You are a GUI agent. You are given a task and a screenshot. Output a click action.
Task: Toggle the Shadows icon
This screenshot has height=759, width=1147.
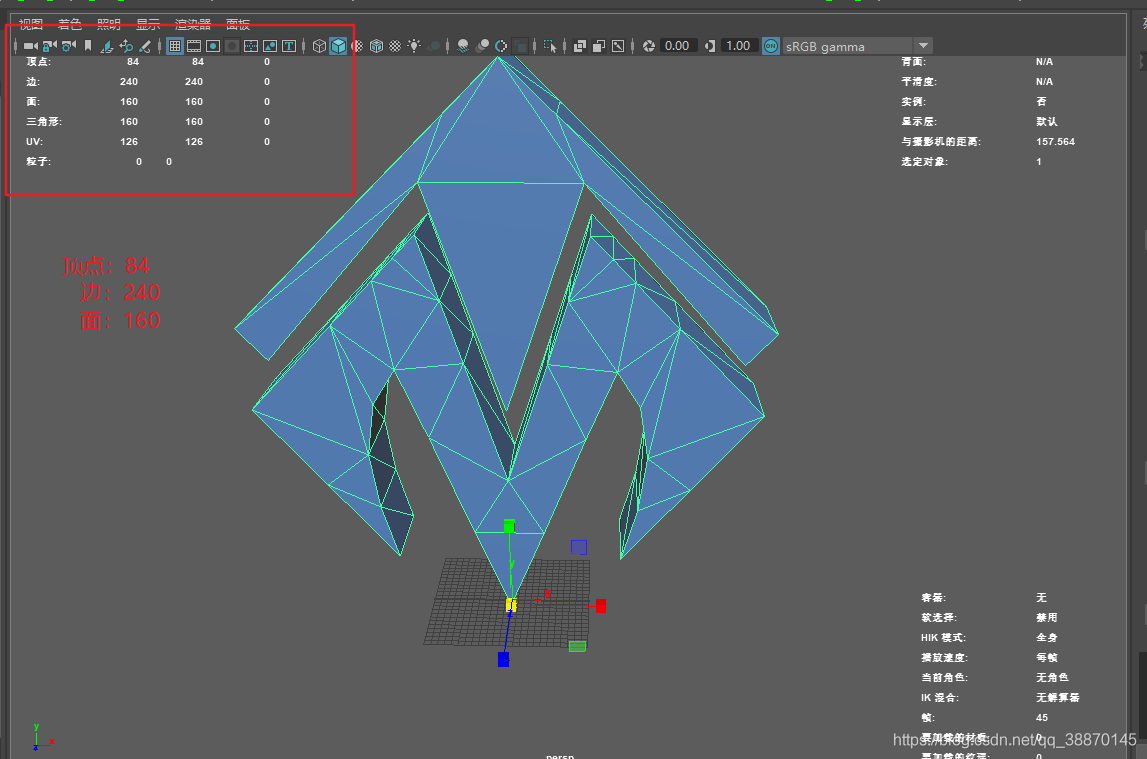pyautogui.click(x=433, y=46)
